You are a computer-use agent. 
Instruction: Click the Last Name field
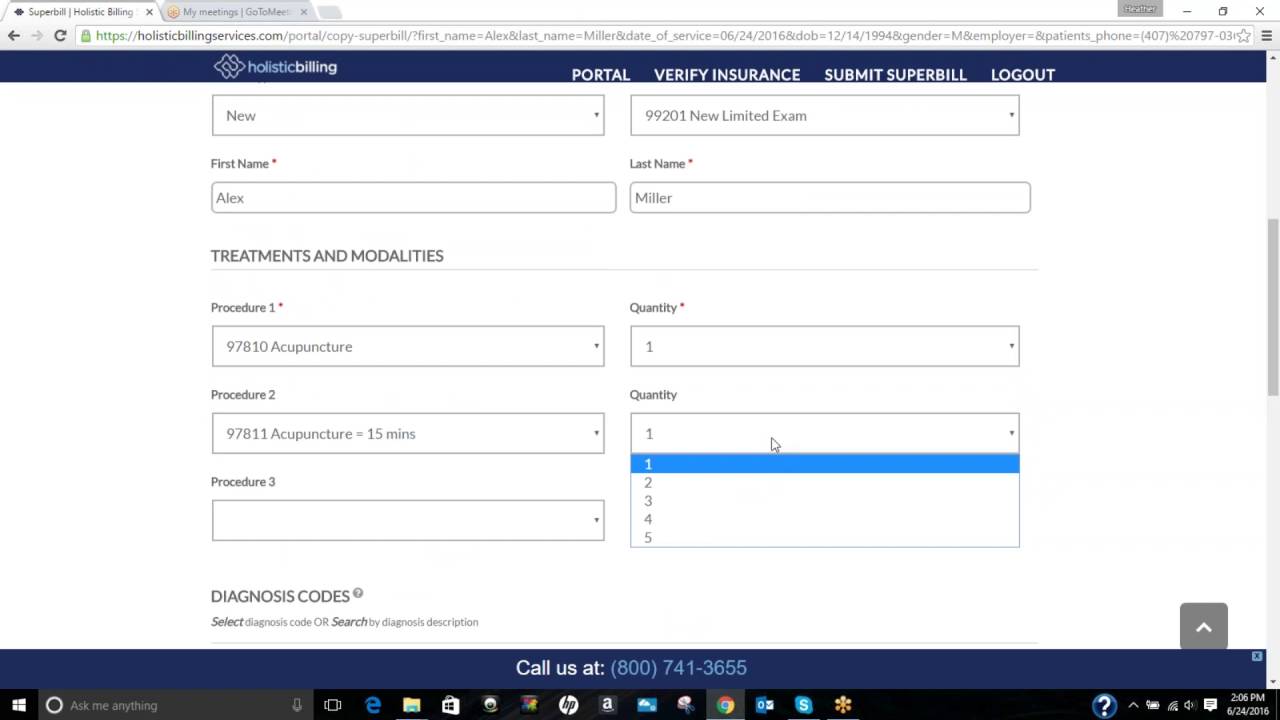(830, 197)
